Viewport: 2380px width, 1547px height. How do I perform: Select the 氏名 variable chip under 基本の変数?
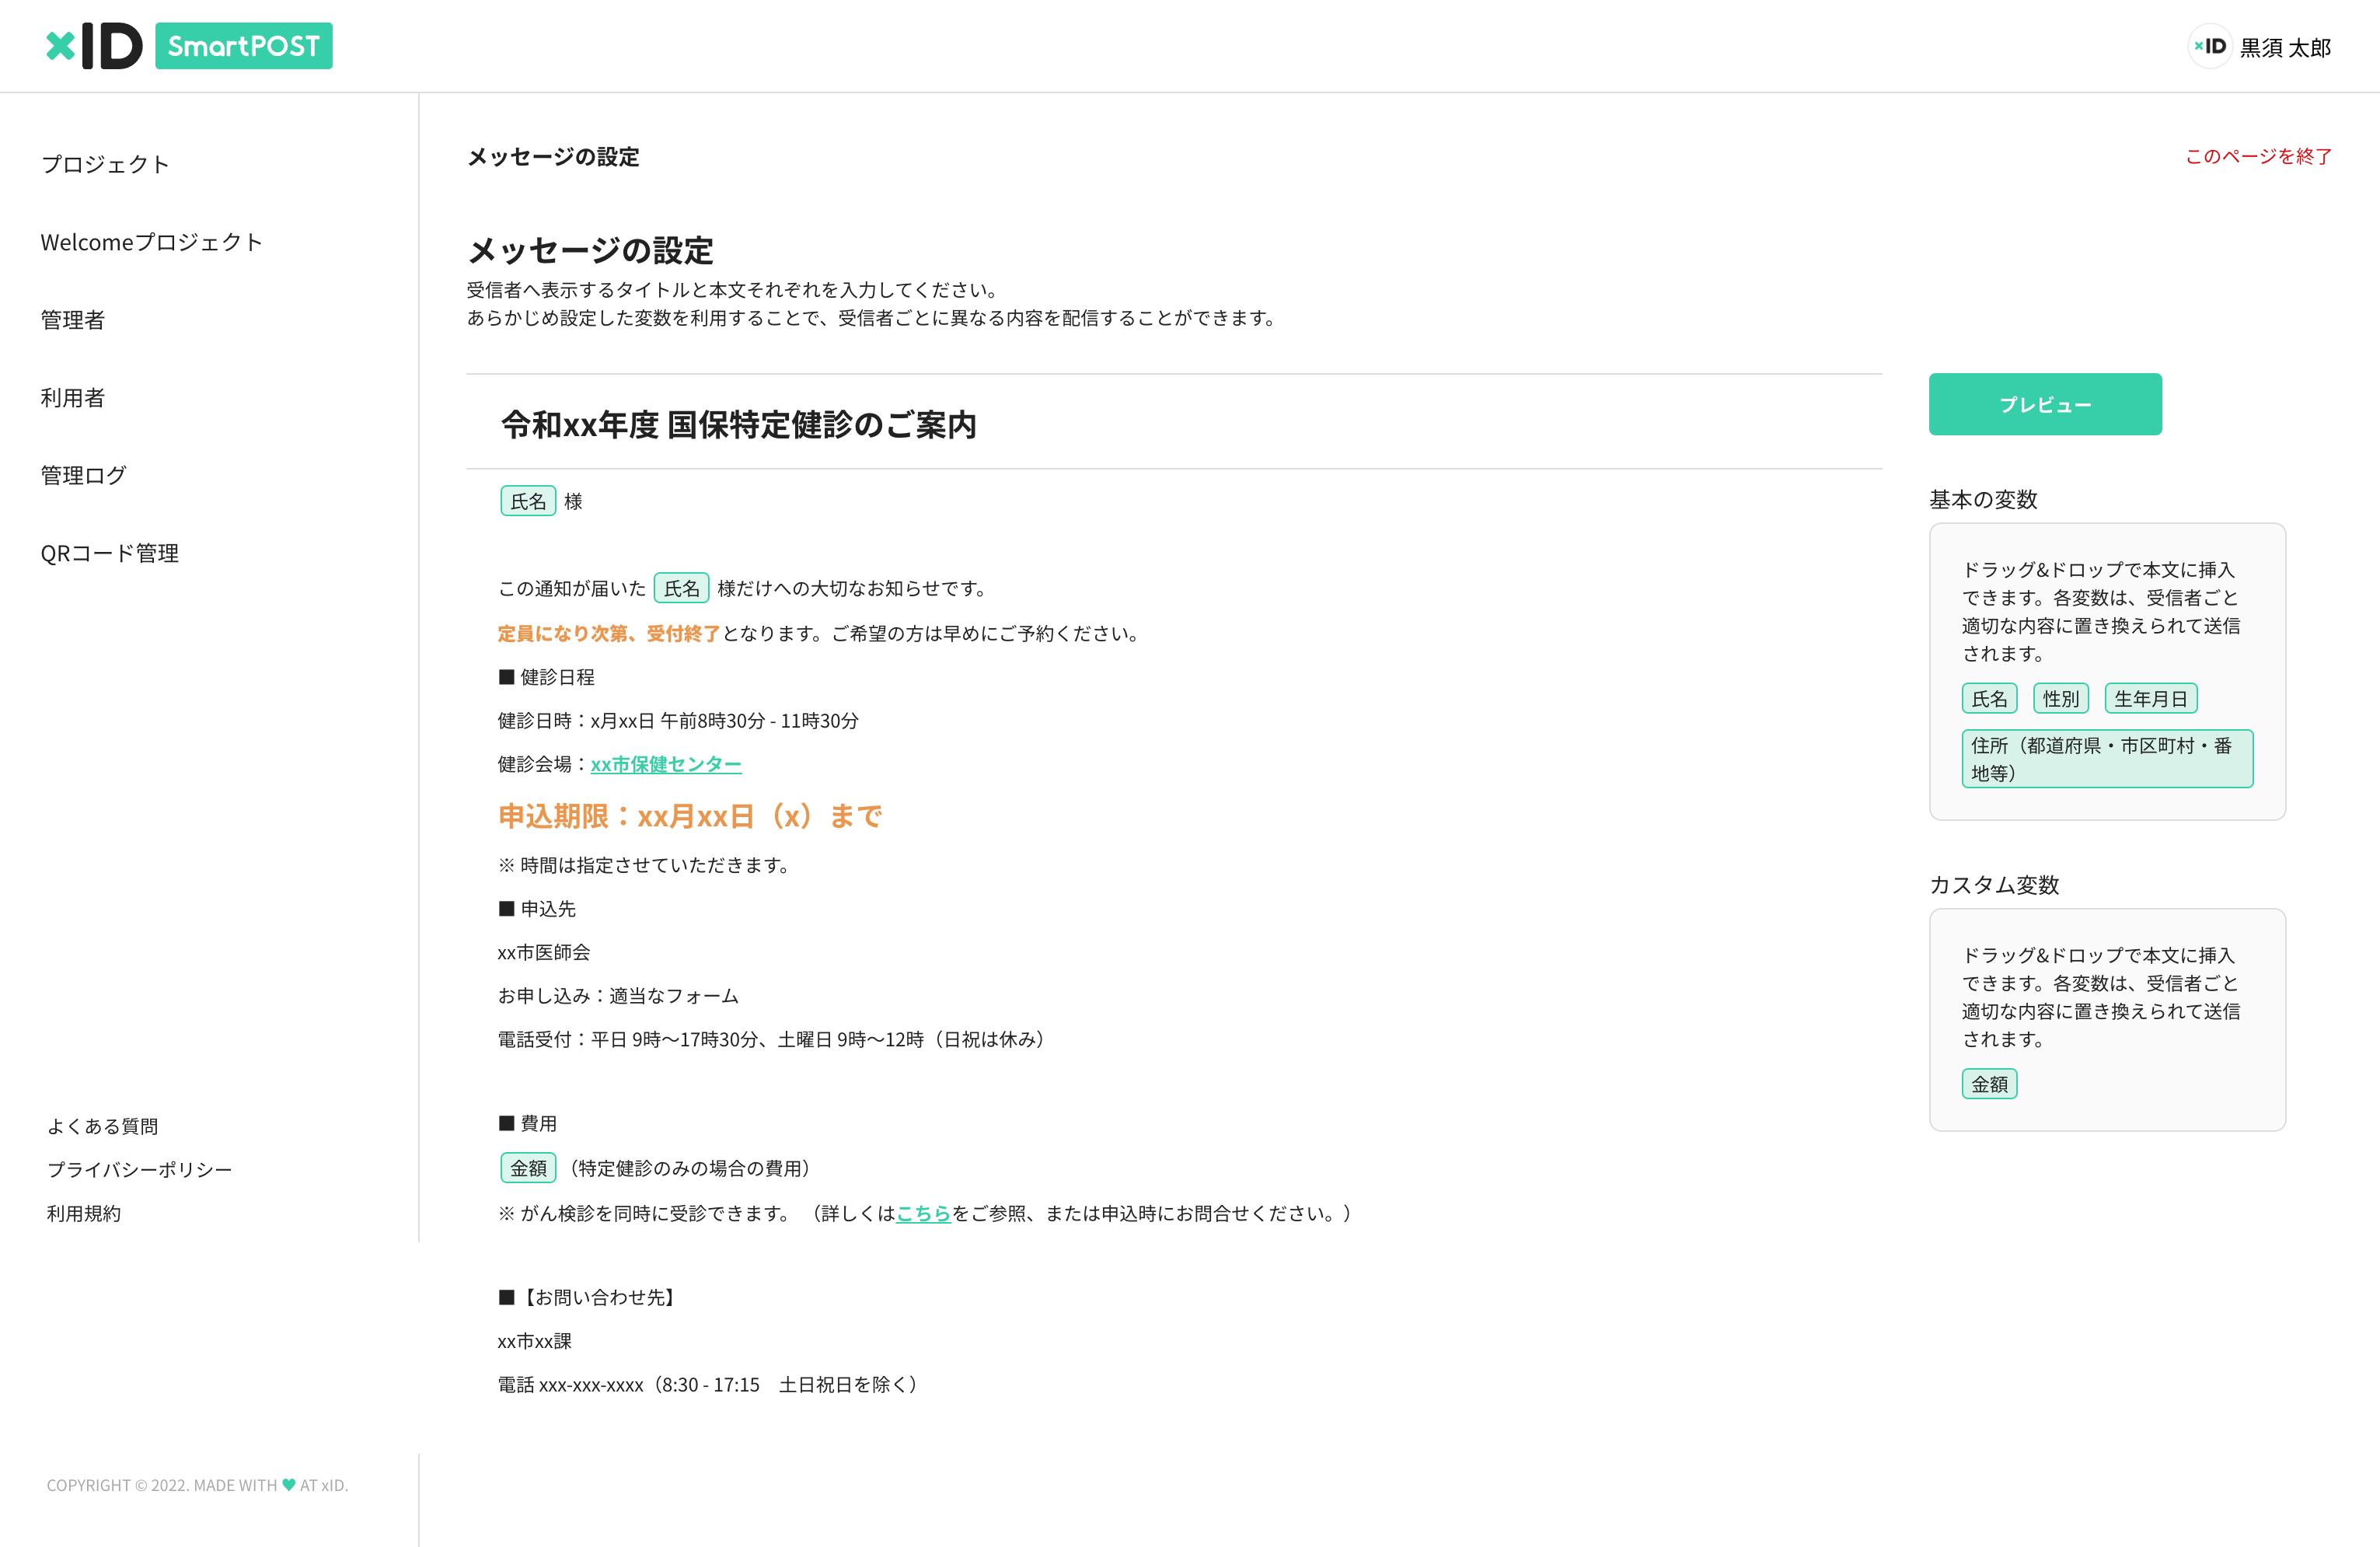(x=1989, y=698)
